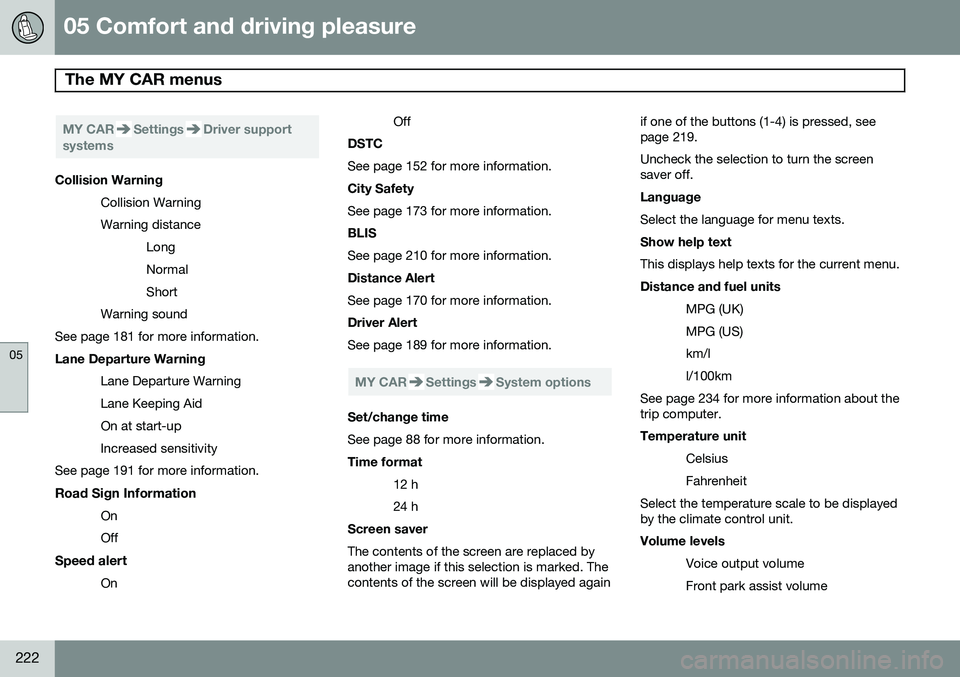This screenshot has height=677, width=960.
Task: Click the seat icon in header corner
Action: point(27,28)
